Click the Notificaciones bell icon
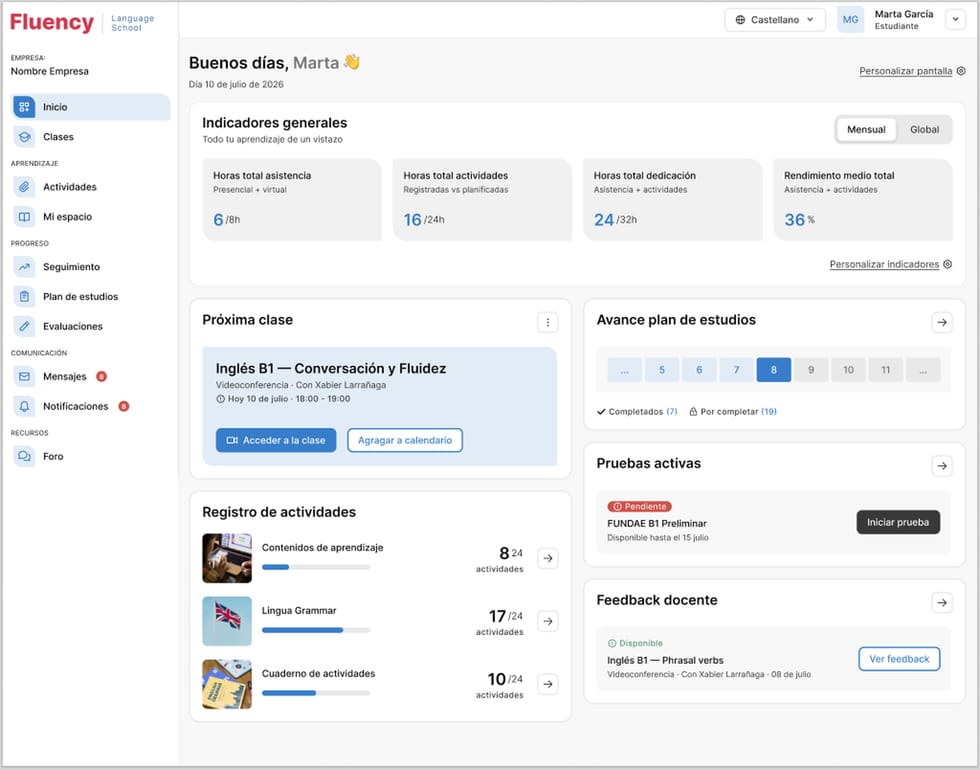The height and width of the screenshot is (770, 980). 24,406
